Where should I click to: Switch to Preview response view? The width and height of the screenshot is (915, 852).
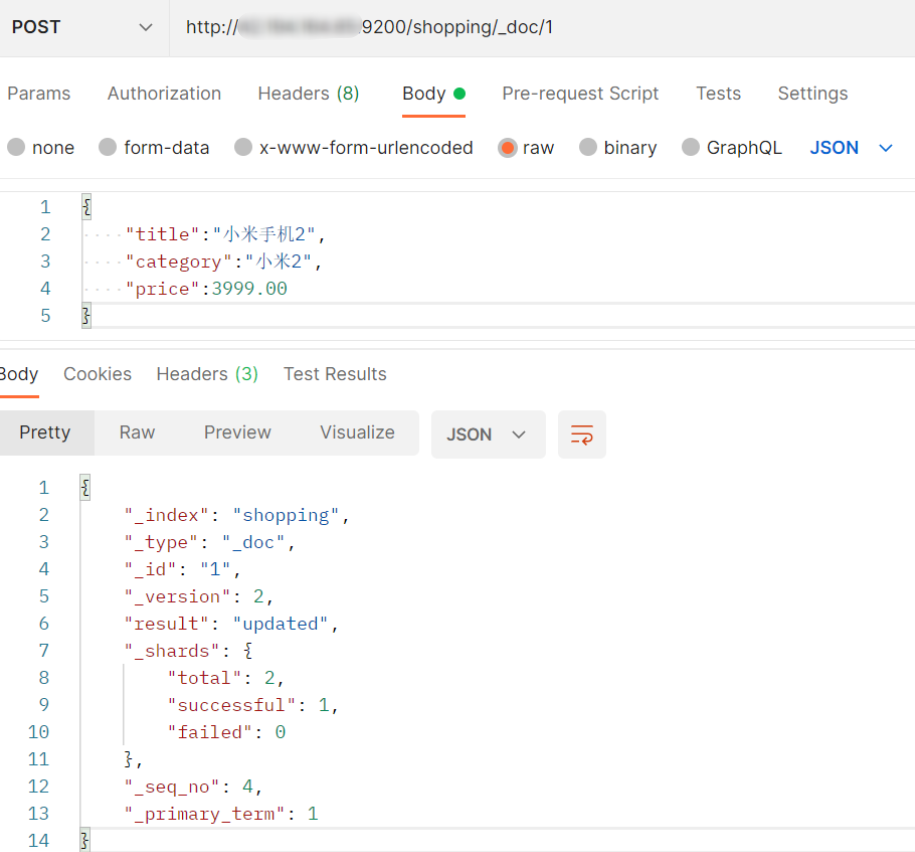tap(237, 433)
